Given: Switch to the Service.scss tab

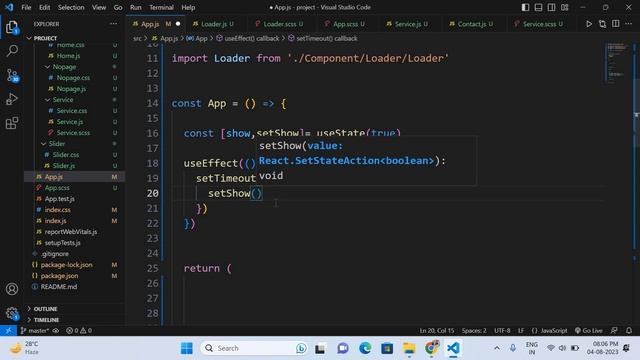Looking at the screenshot, I should coord(539,24).
